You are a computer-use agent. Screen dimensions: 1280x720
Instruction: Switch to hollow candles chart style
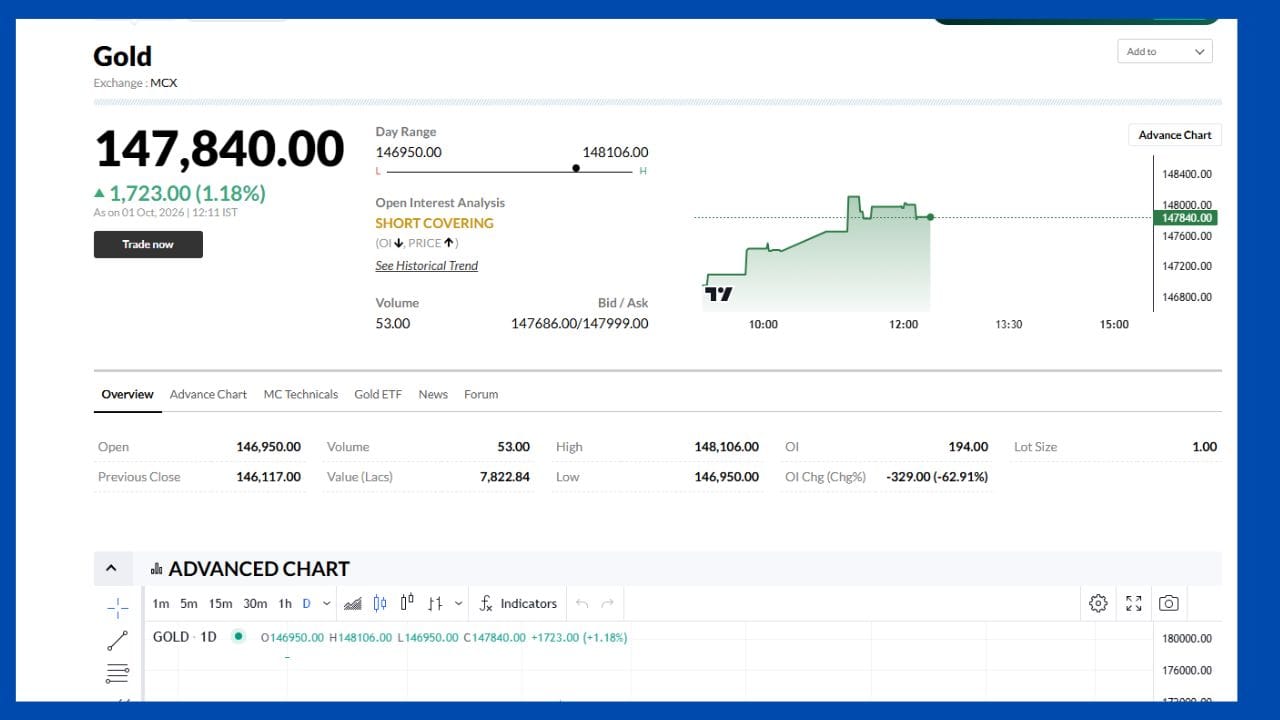(x=407, y=603)
